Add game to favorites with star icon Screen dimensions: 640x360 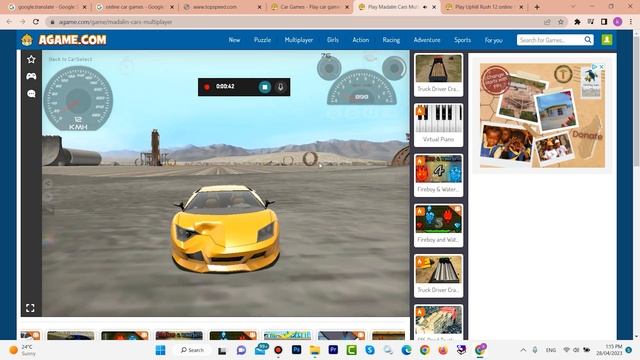click(x=31, y=60)
